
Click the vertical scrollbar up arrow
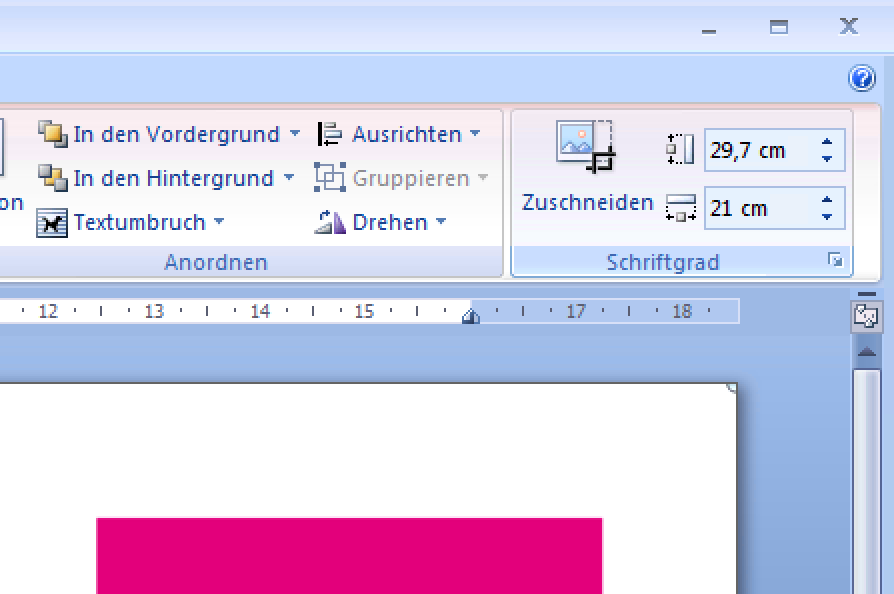866,352
